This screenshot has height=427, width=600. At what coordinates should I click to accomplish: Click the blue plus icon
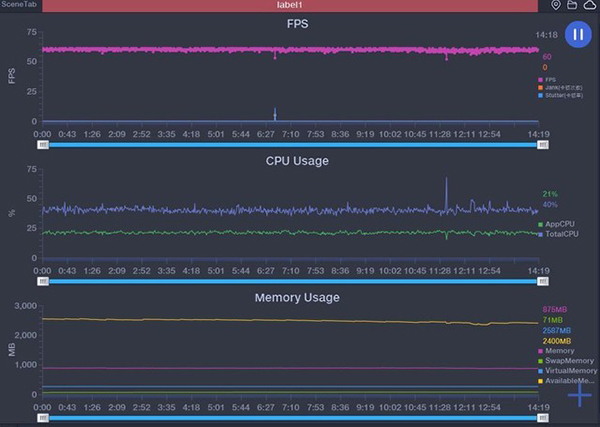coord(579,395)
